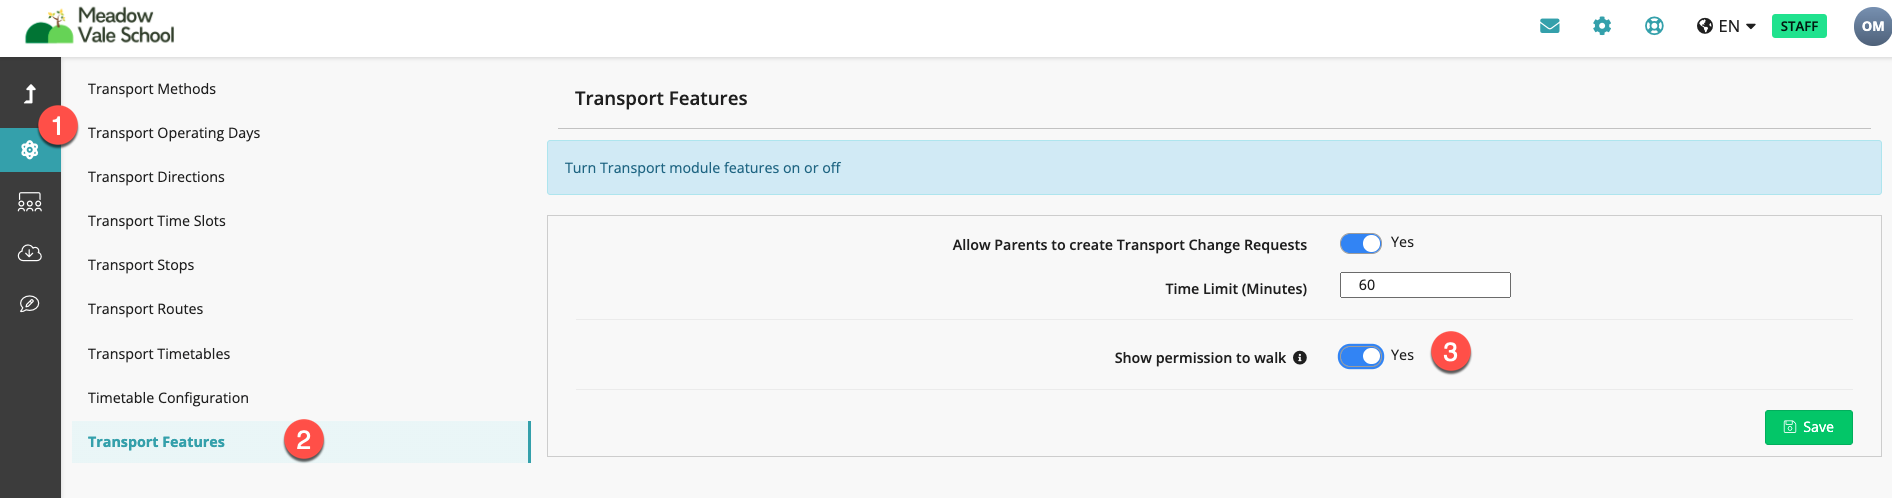Select Transport Routes menu item
1892x498 pixels.
pyautogui.click(x=146, y=309)
